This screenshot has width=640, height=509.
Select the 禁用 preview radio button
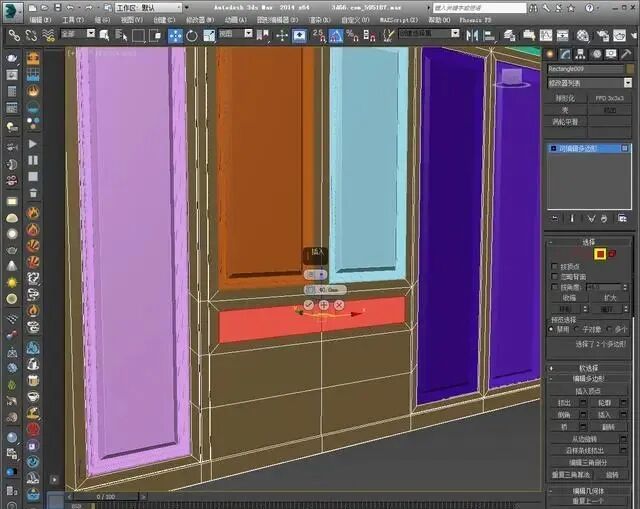(x=551, y=329)
